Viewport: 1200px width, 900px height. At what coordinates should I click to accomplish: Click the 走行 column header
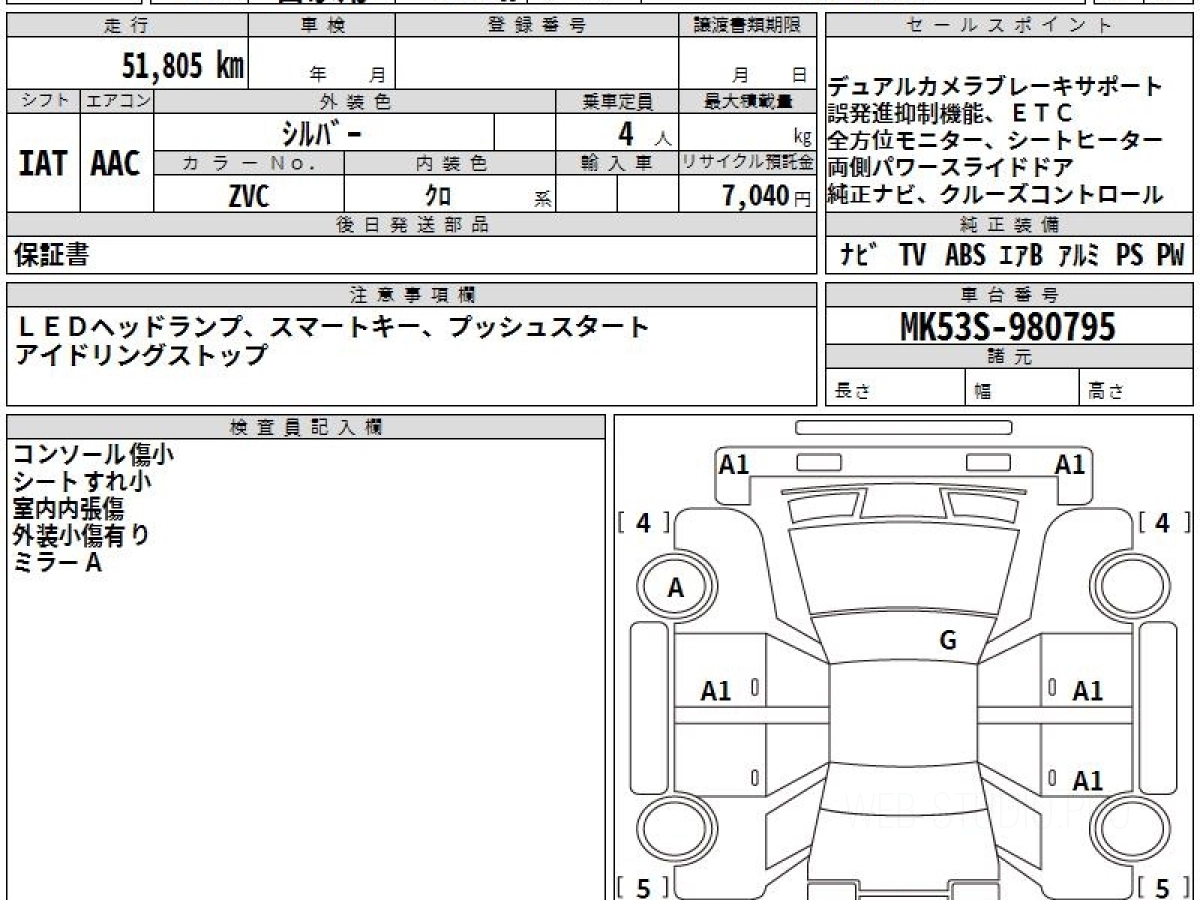coord(127,26)
